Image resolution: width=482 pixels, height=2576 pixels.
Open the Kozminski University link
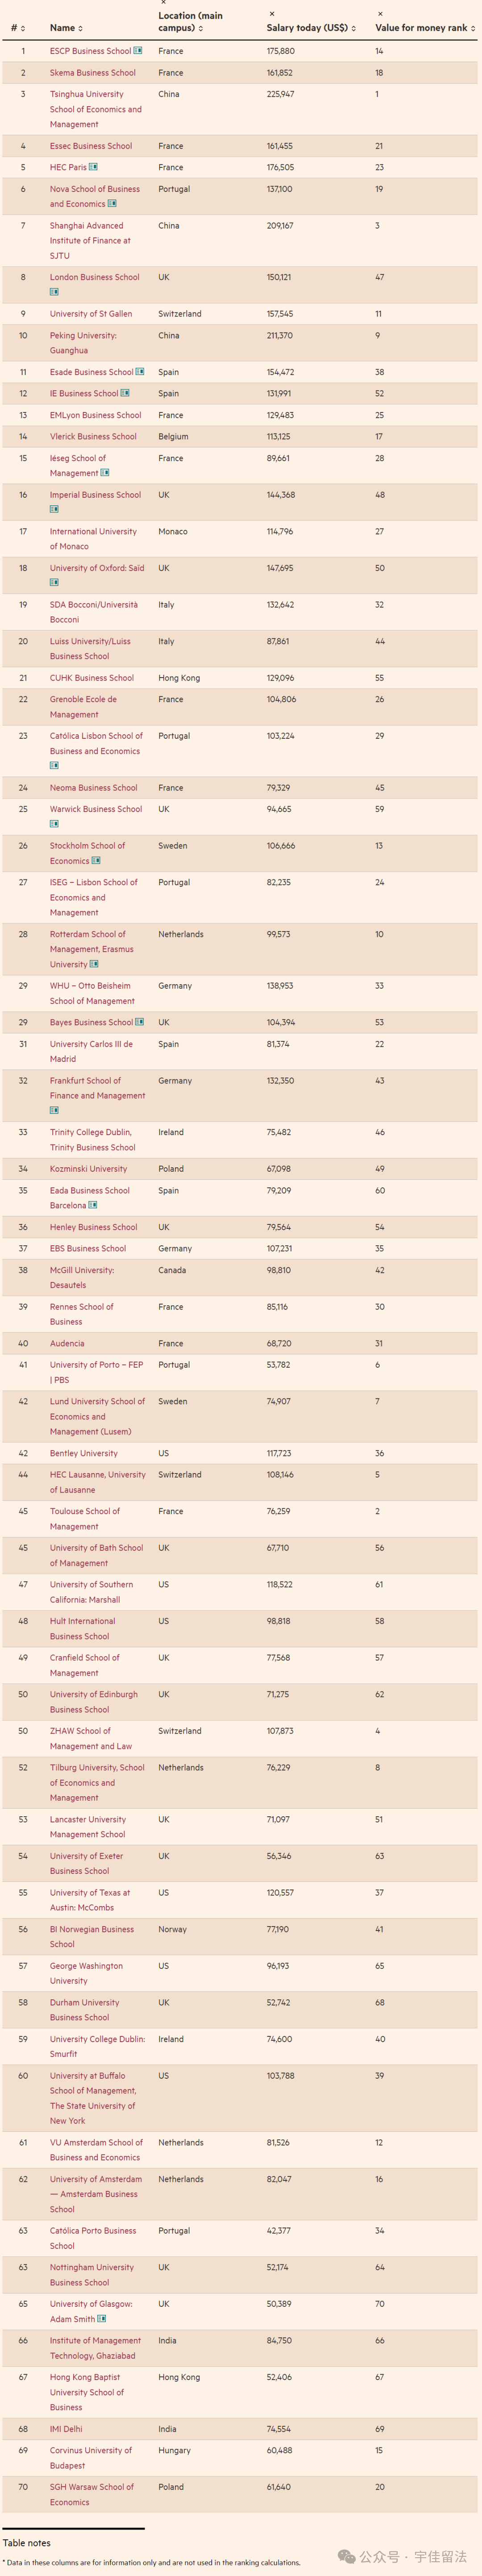coord(88,1169)
